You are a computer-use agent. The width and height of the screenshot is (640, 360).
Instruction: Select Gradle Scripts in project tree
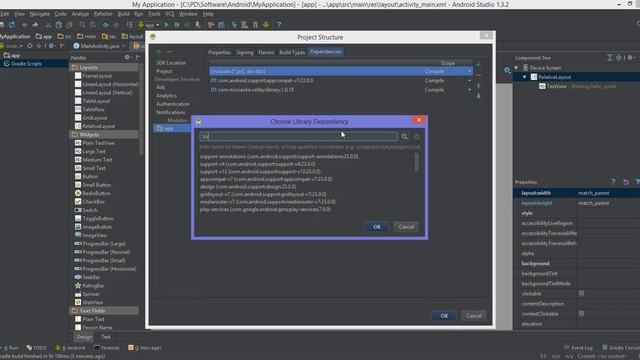pos(26,64)
